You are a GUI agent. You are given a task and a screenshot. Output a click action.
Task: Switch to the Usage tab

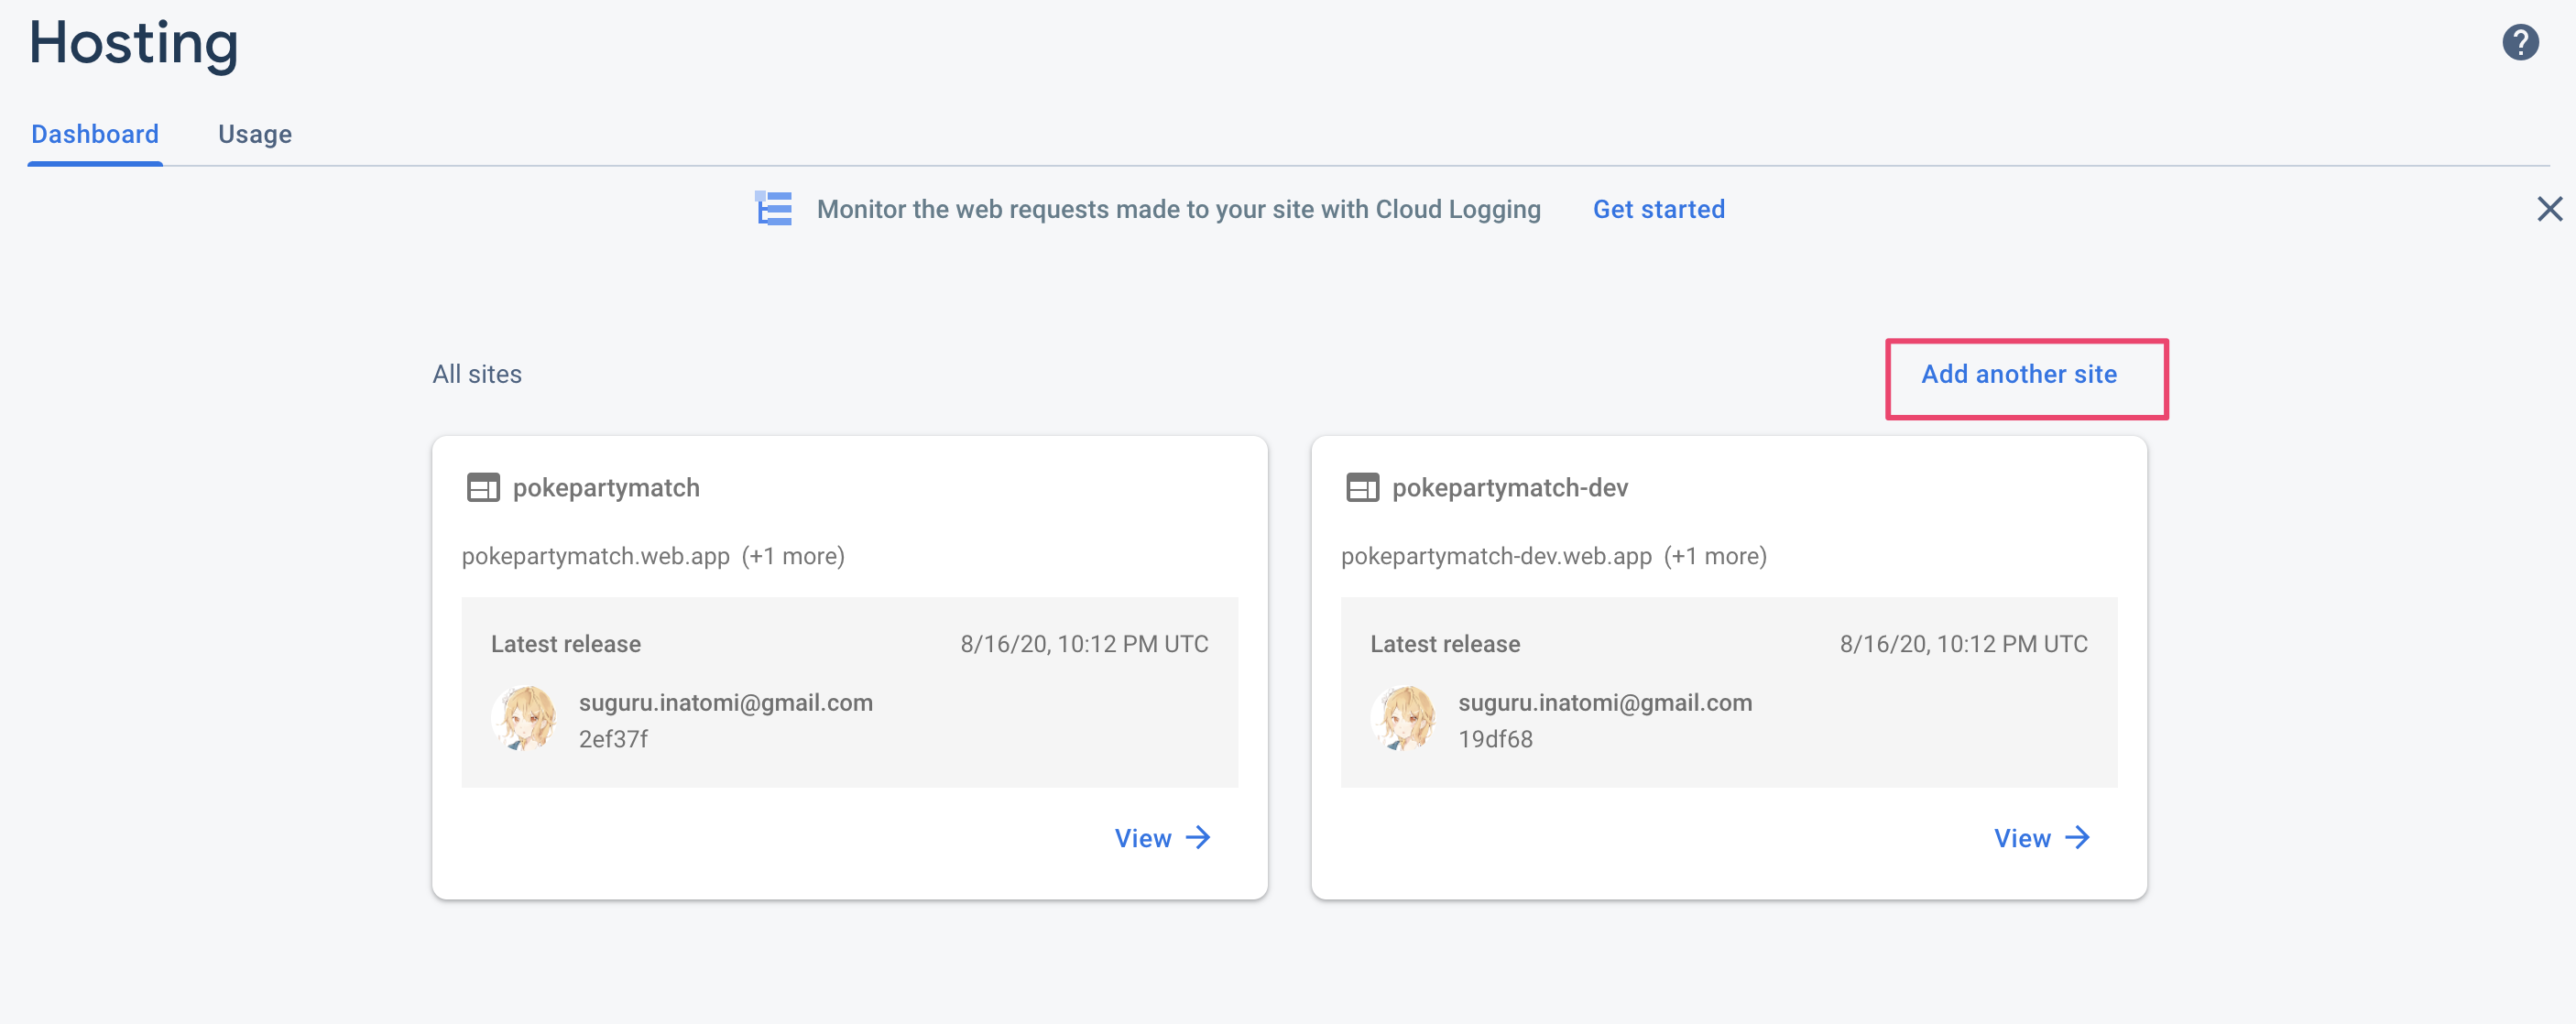[255, 135]
